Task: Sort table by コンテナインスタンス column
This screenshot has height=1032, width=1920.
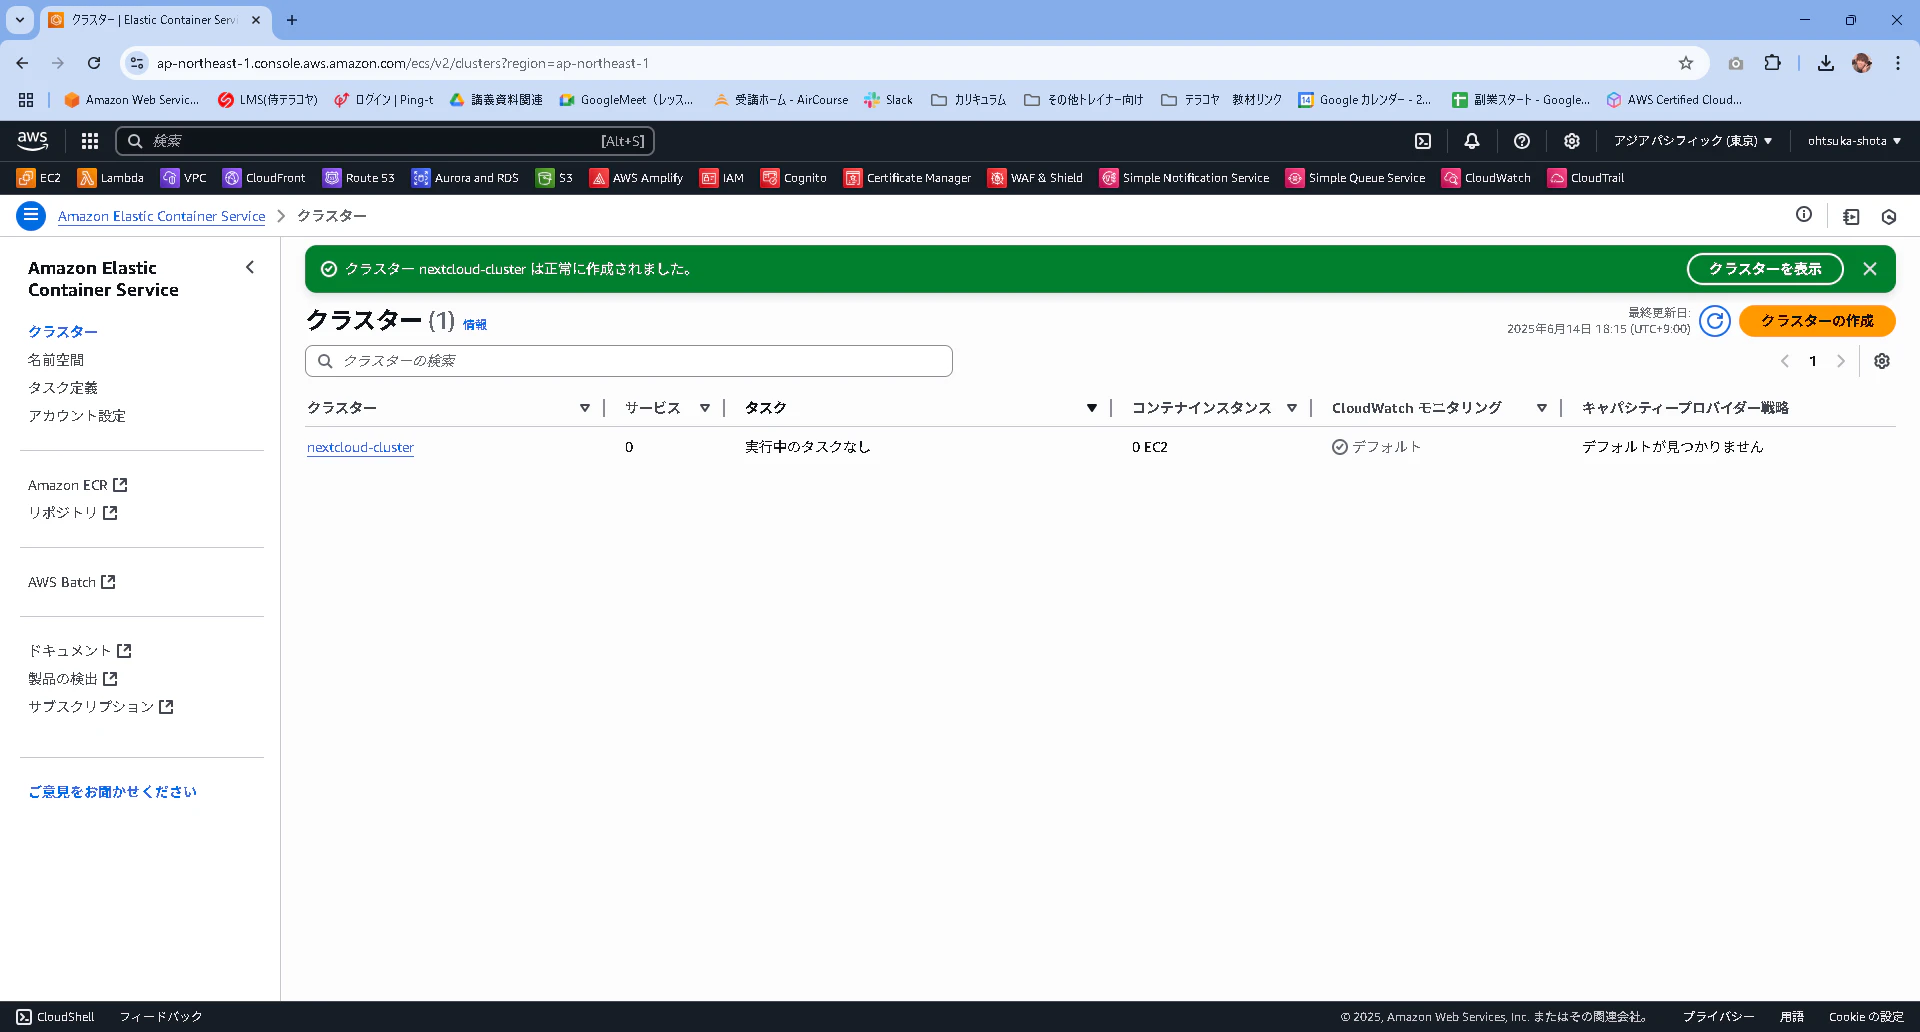Action: (1292, 408)
